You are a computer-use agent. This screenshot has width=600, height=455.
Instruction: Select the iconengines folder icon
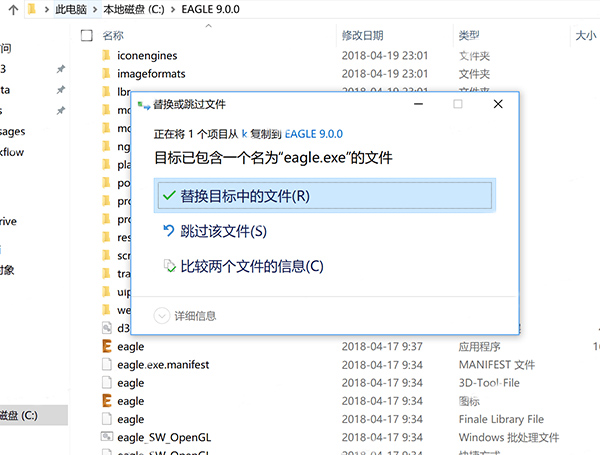click(x=106, y=55)
